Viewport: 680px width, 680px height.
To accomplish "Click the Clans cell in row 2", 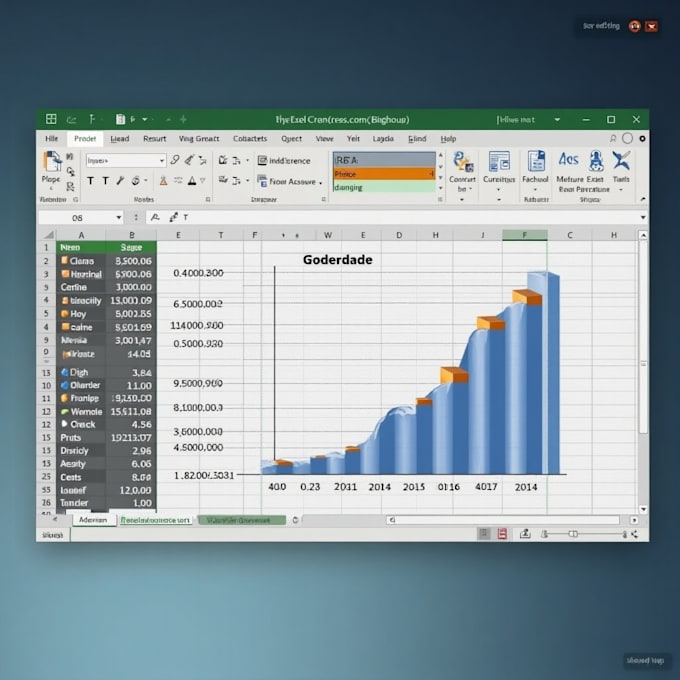I will tap(82, 261).
